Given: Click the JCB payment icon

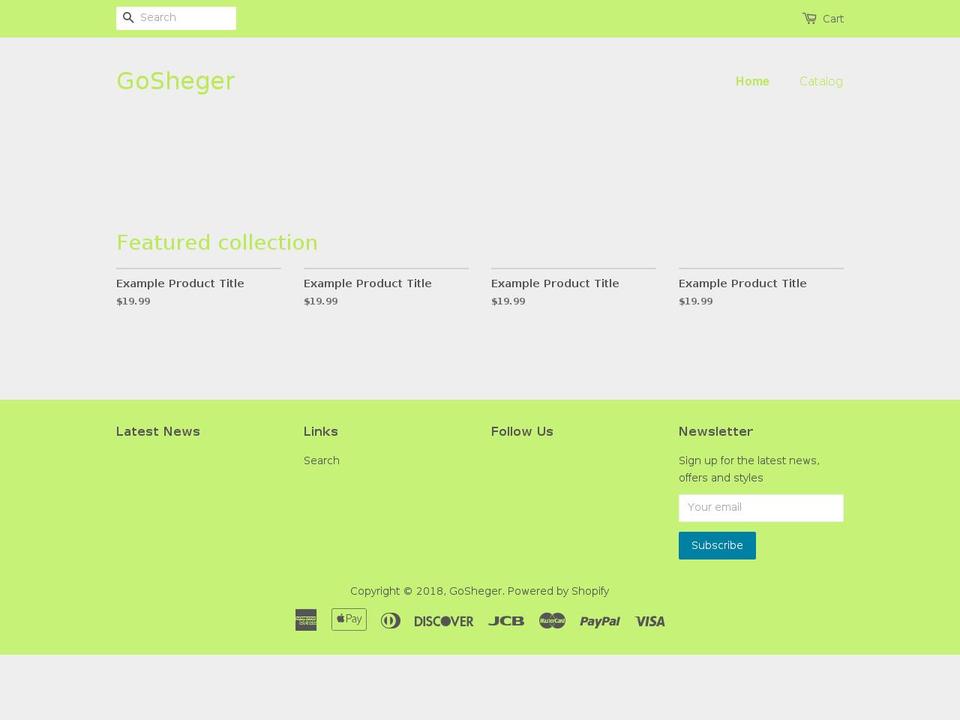Looking at the screenshot, I should tap(506, 621).
